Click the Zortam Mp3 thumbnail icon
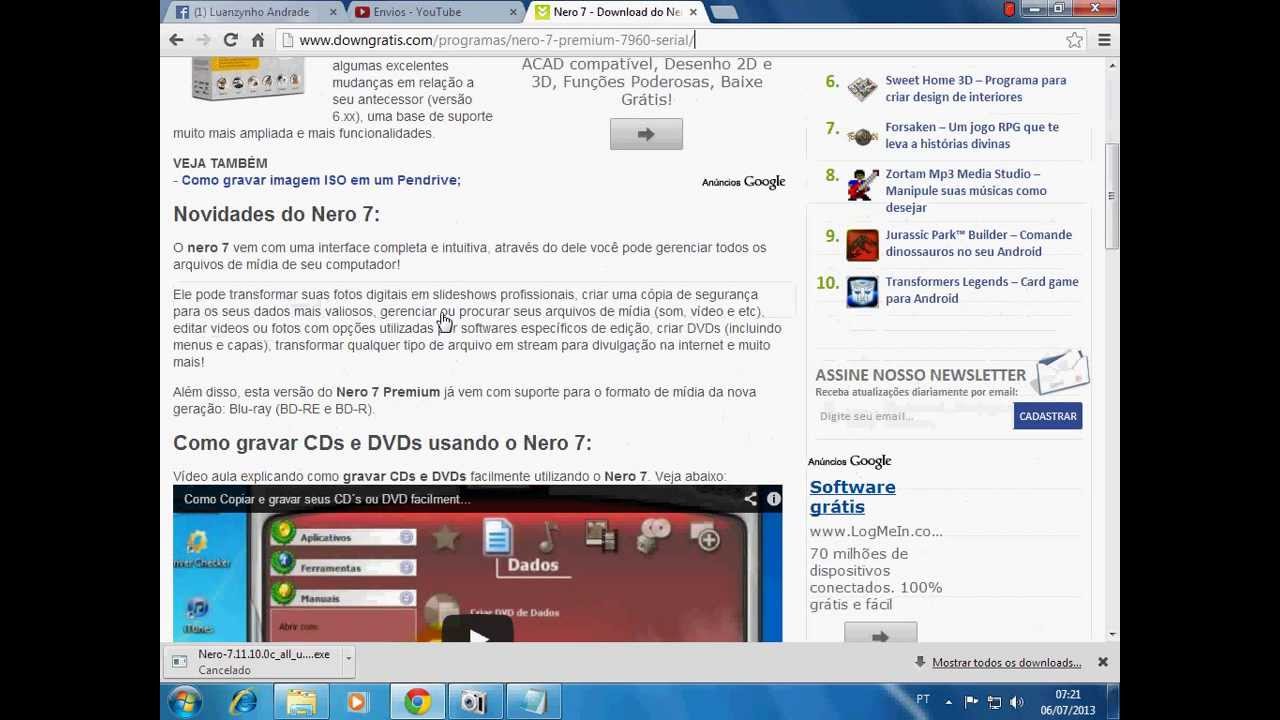The width and height of the screenshot is (1280, 720). pos(862,184)
